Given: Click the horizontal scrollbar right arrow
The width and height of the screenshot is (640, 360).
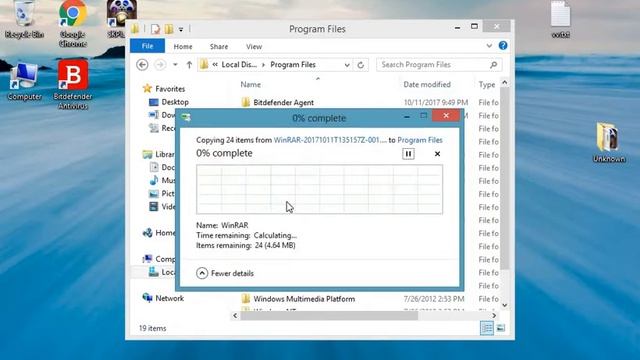Looking at the screenshot, I should click(x=494, y=315).
